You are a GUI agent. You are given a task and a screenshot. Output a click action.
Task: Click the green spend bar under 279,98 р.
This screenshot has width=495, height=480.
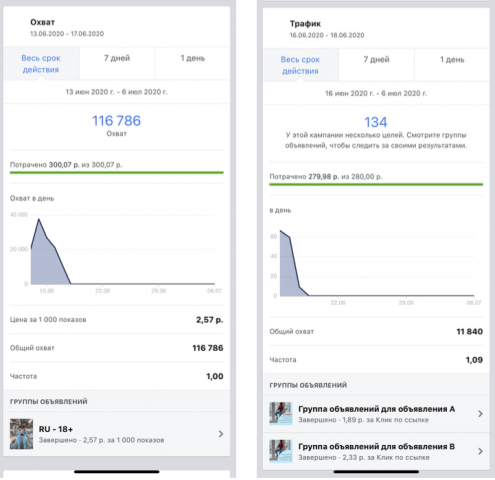click(x=376, y=184)
